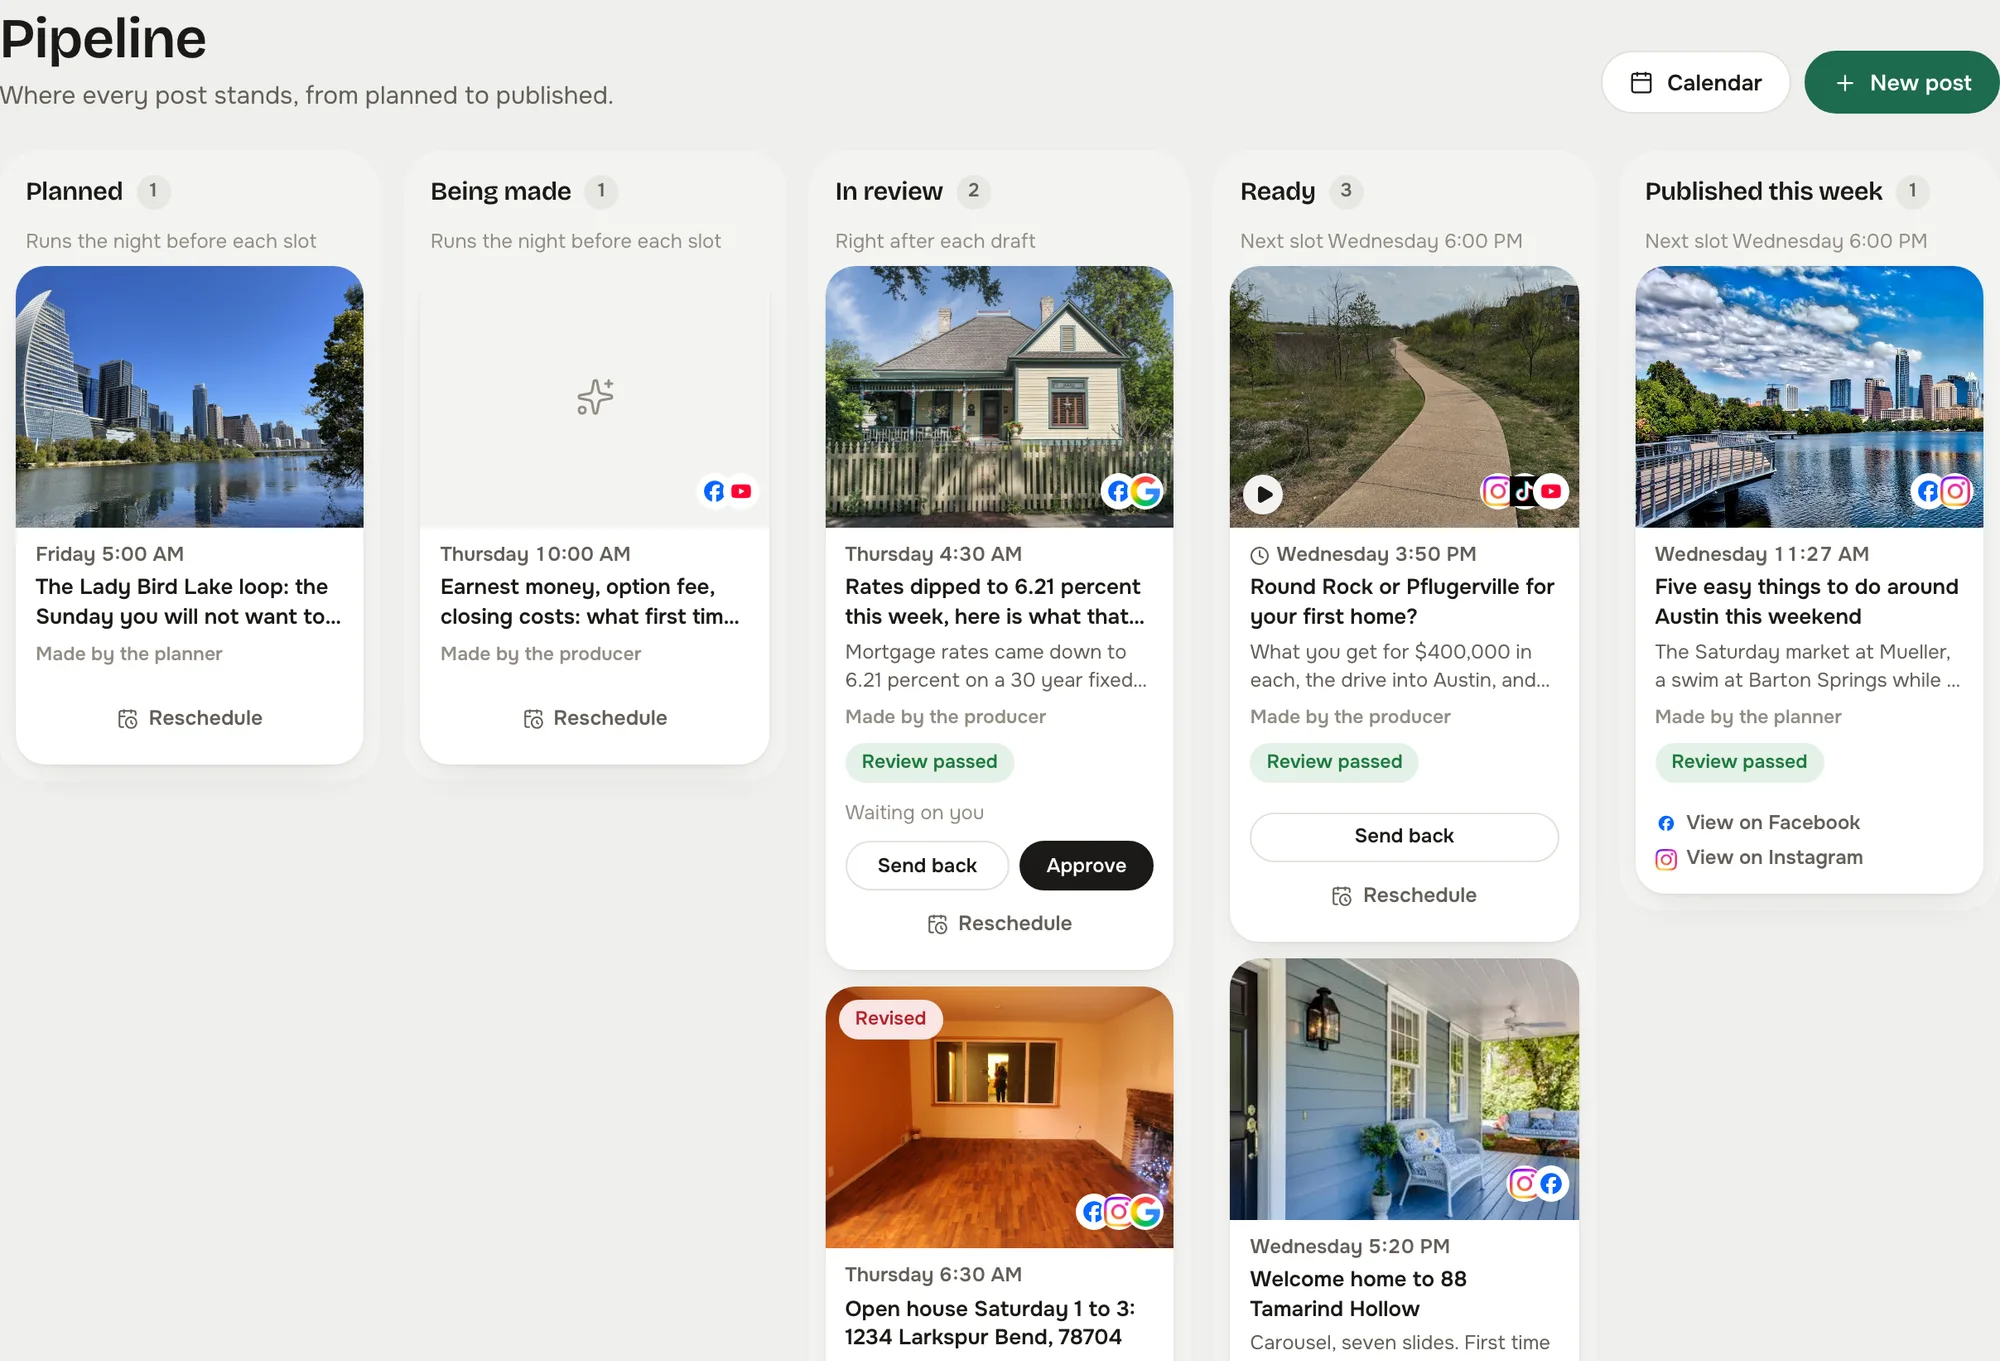Open the porch photo of Tamarind Hollow
The width and height of the screenshot is (2000, 1361).
click(x=1404, y=1089)
